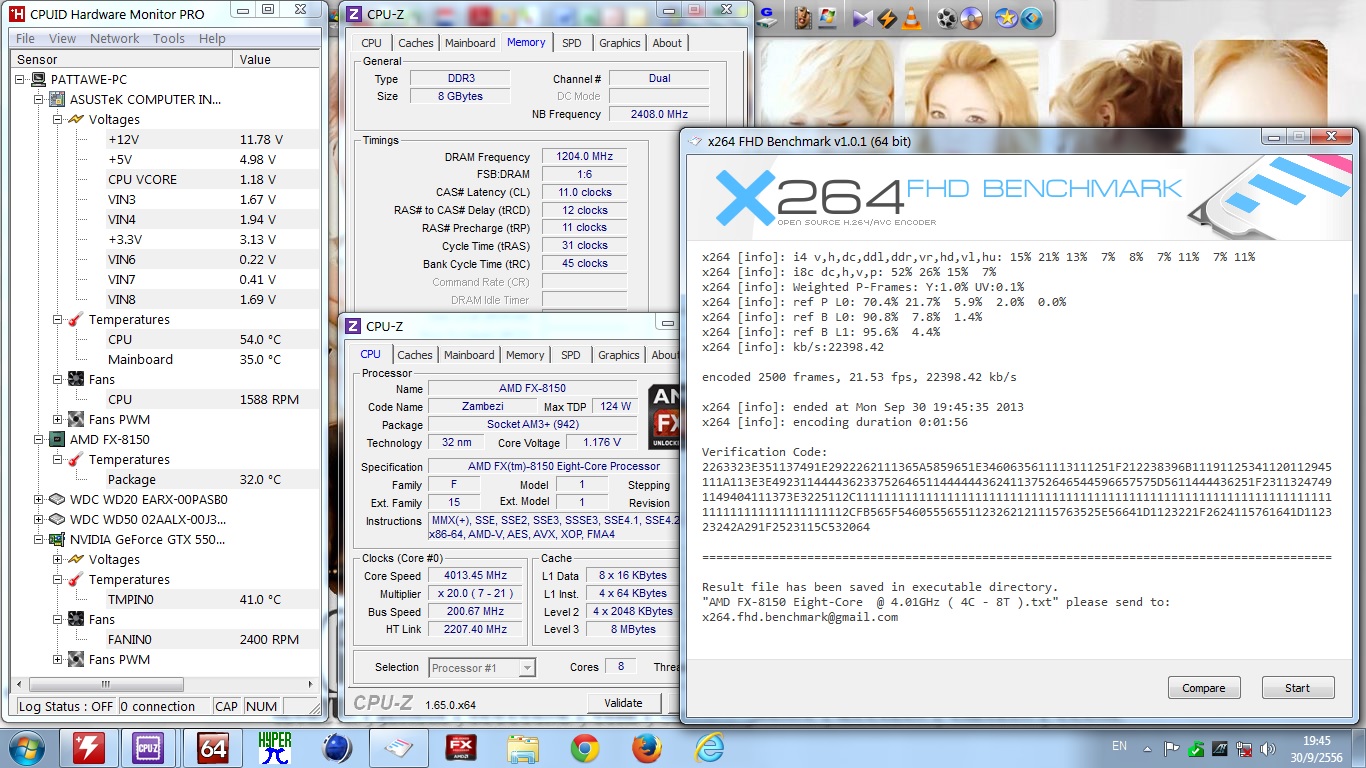Expand the WDC WD50 02AALX drive node
1366x768 pixels.
[40, 519]
